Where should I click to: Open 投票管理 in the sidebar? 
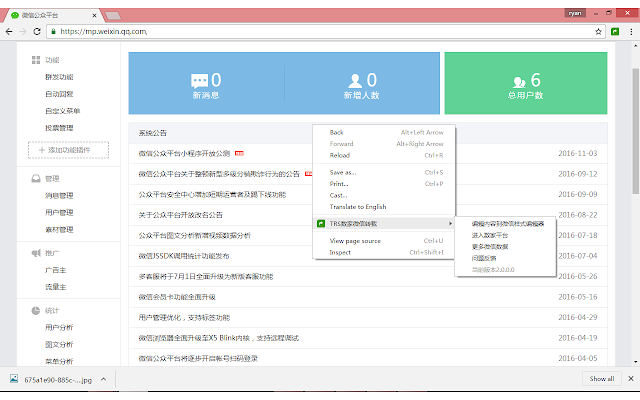pos(59,128)
